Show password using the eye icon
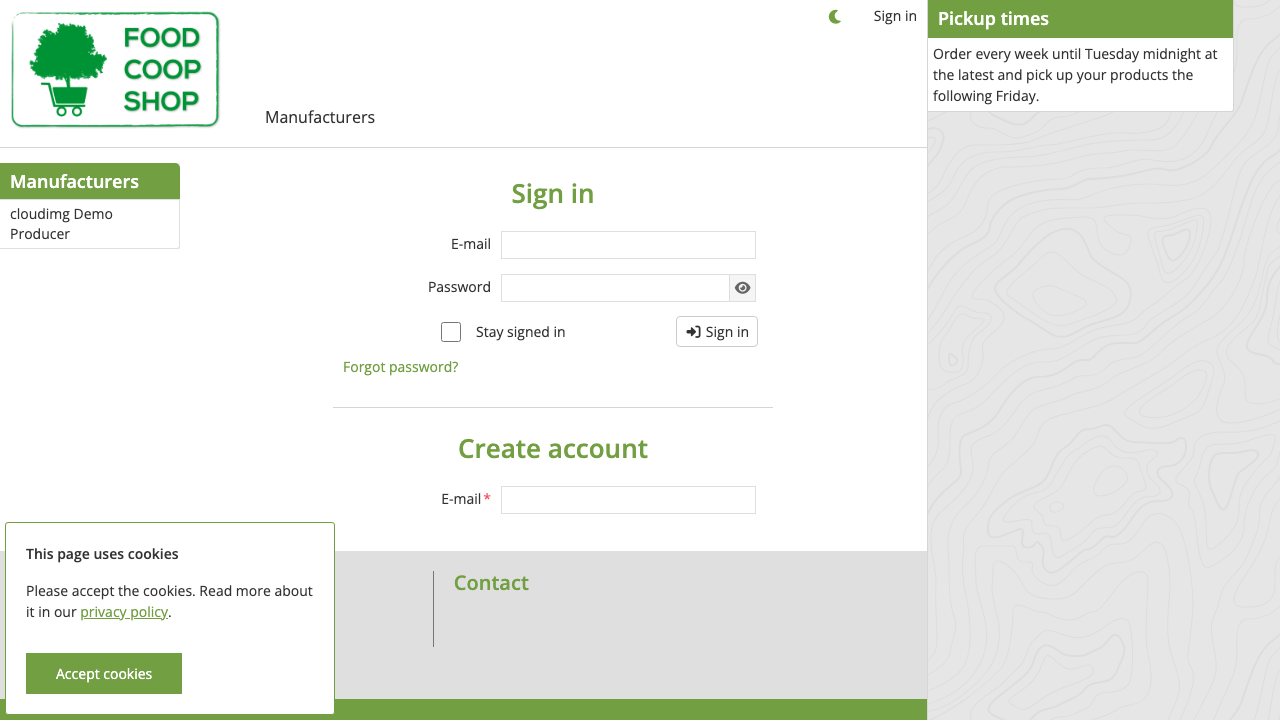Image resolution: width=1280 pixels, height=720 pixels. click(x=742, y=288)
